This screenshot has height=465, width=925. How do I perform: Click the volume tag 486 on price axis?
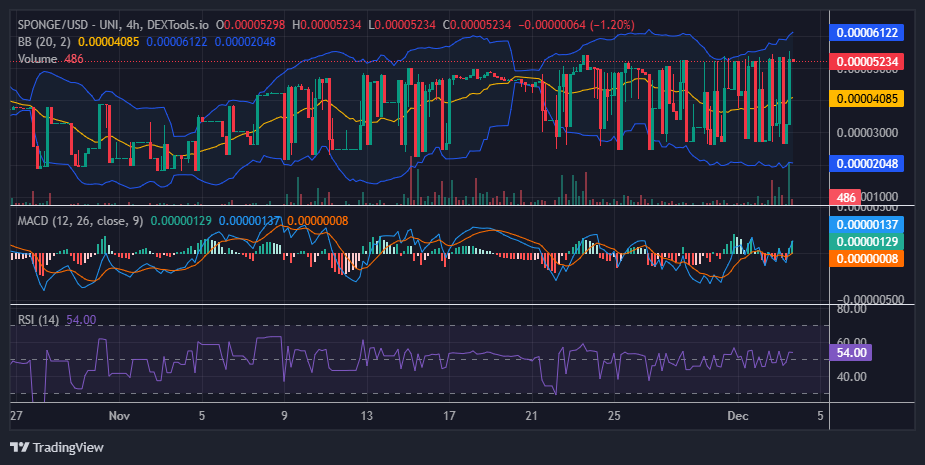point(845,198)
